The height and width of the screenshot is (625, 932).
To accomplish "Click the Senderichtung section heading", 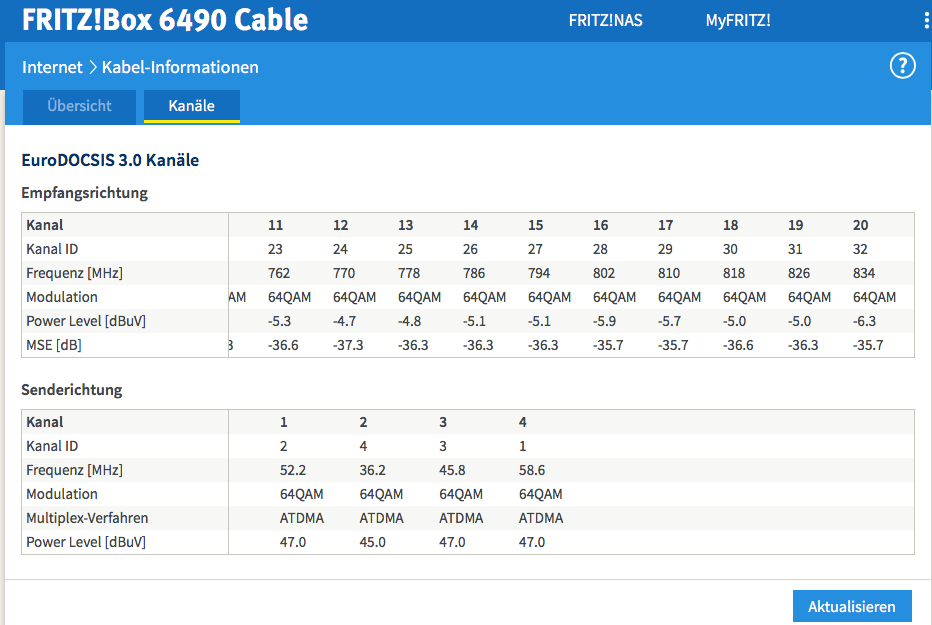I will (72, 390).
